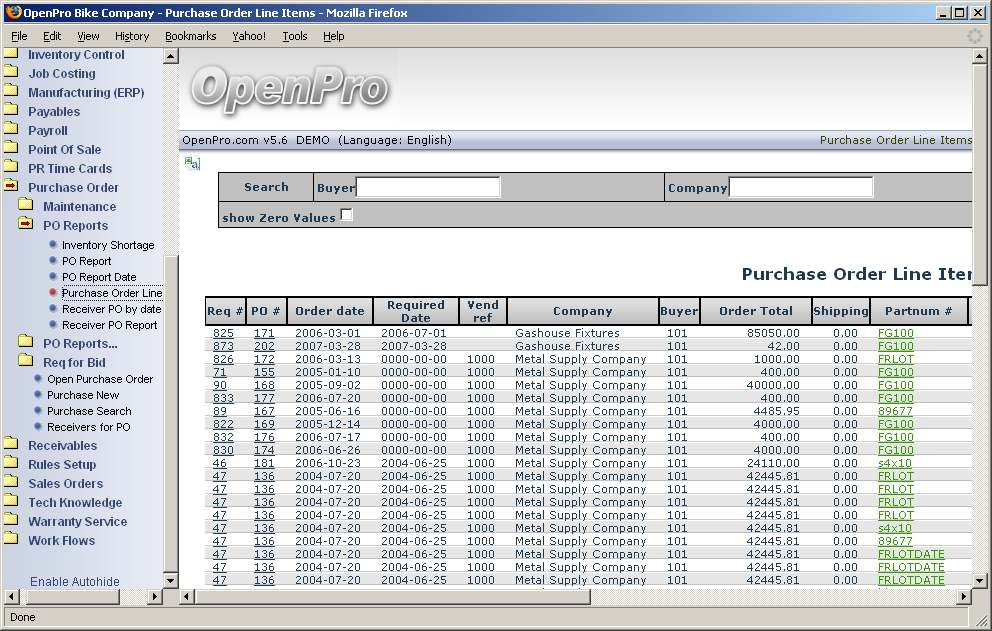
Task: Open PO number 171 link
Action: tap(263, 333)
